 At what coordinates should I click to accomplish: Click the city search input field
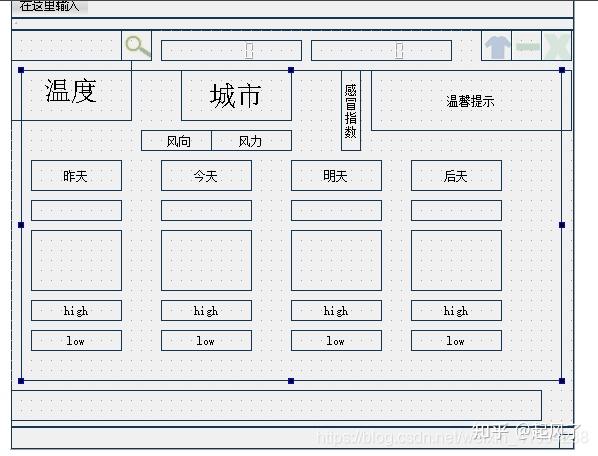(66, 46)
